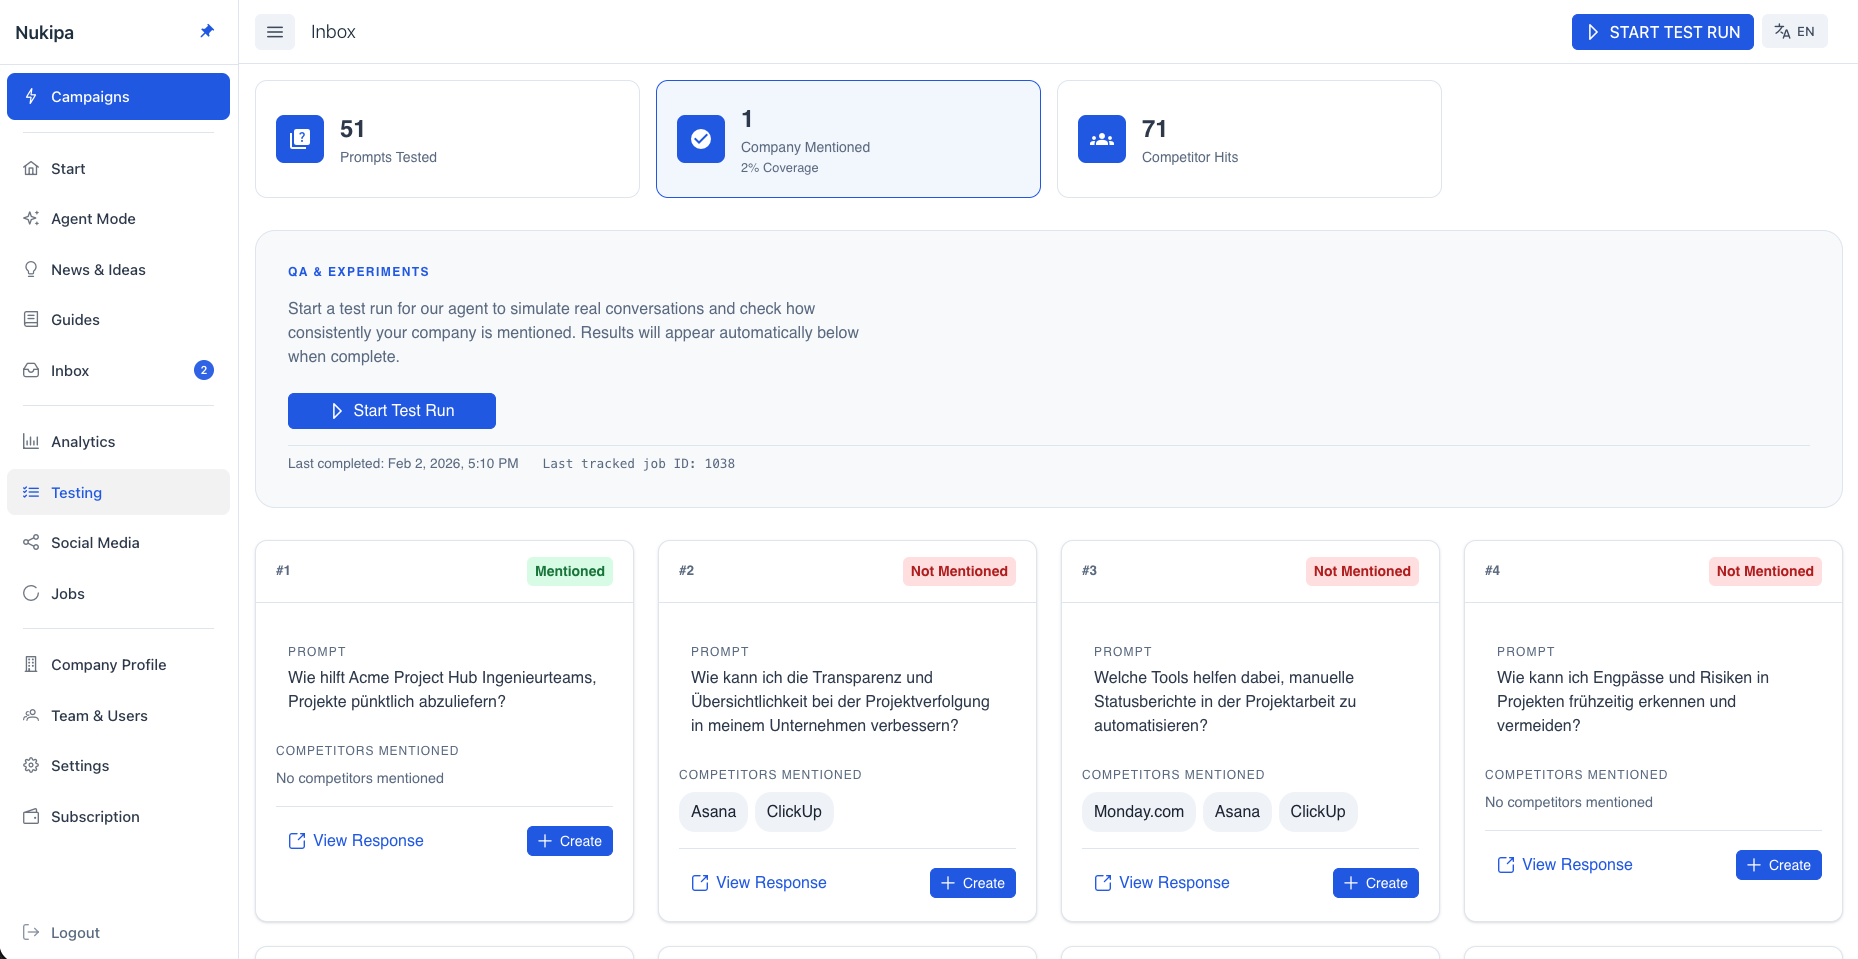Image resolution: width=1858 pixels, height=959 pixels.
Task: Click the Settings gear icon in sidebar
Action: click(31, 766)
